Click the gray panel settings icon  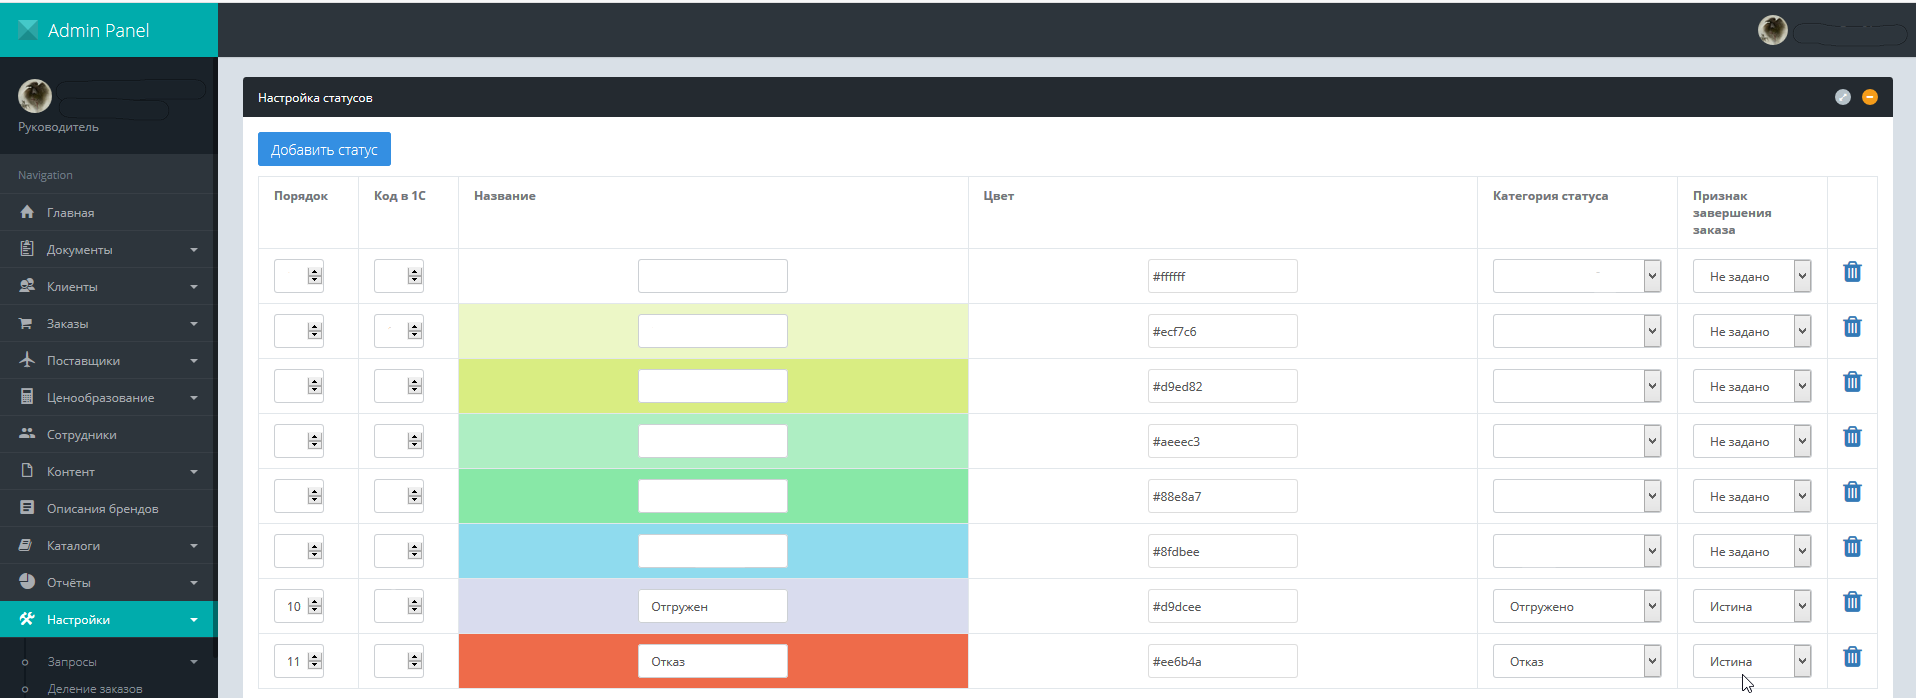1843,97
